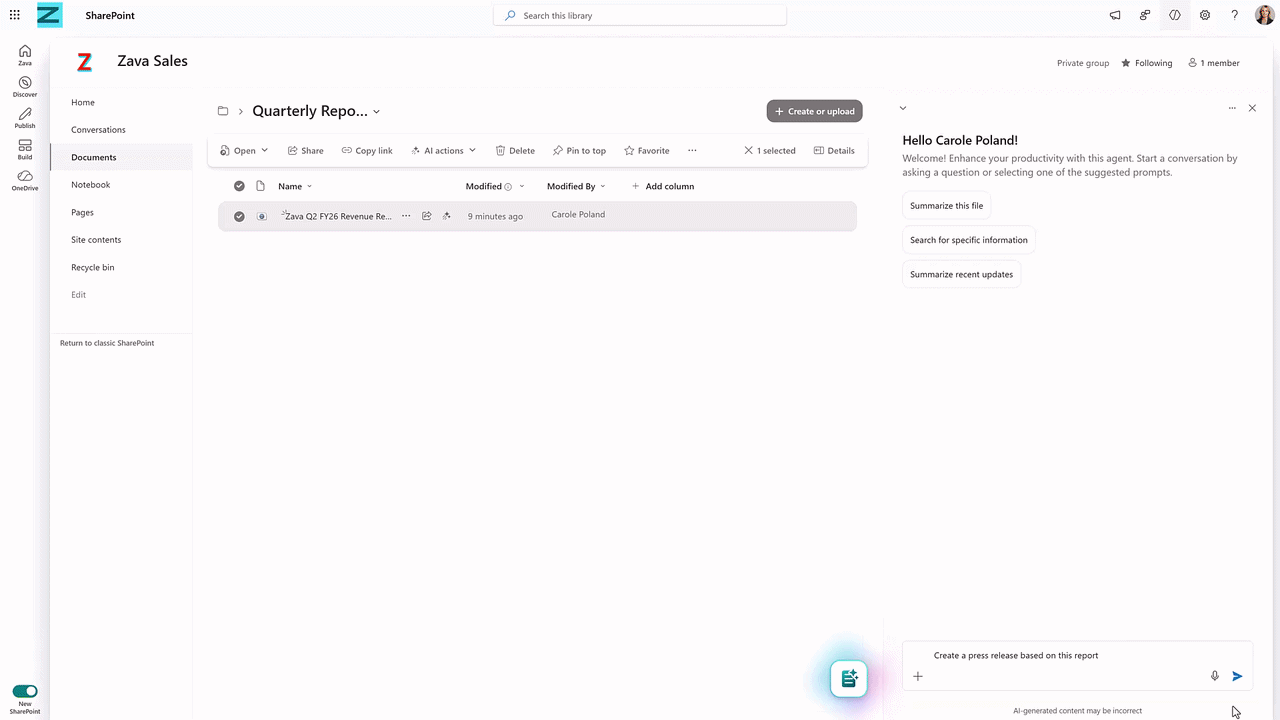Copy a link to the selected report
This screenshot has width=1280, height=720.
click(366, 150)
